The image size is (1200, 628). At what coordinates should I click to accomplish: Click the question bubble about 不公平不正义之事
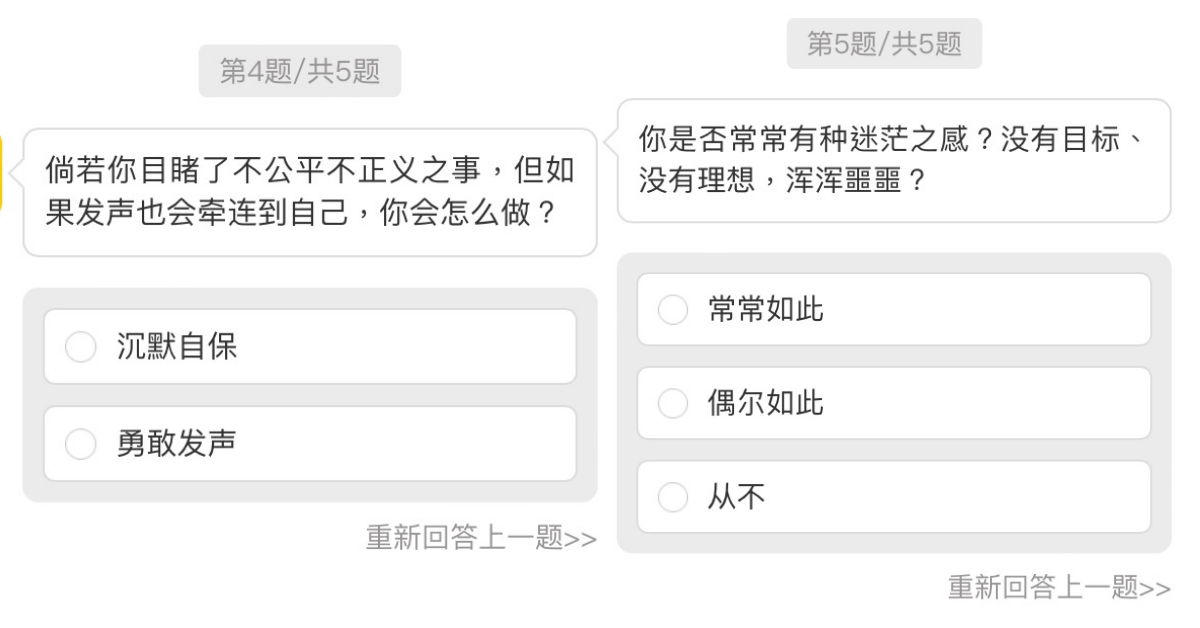click(x=310, y=192)
